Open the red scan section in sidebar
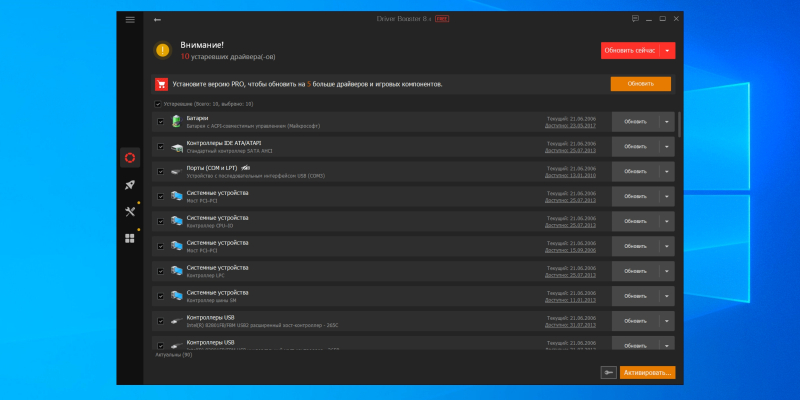The width and height of the screenshot is (800, 400). pyautogui.click(x=129, y=157)
